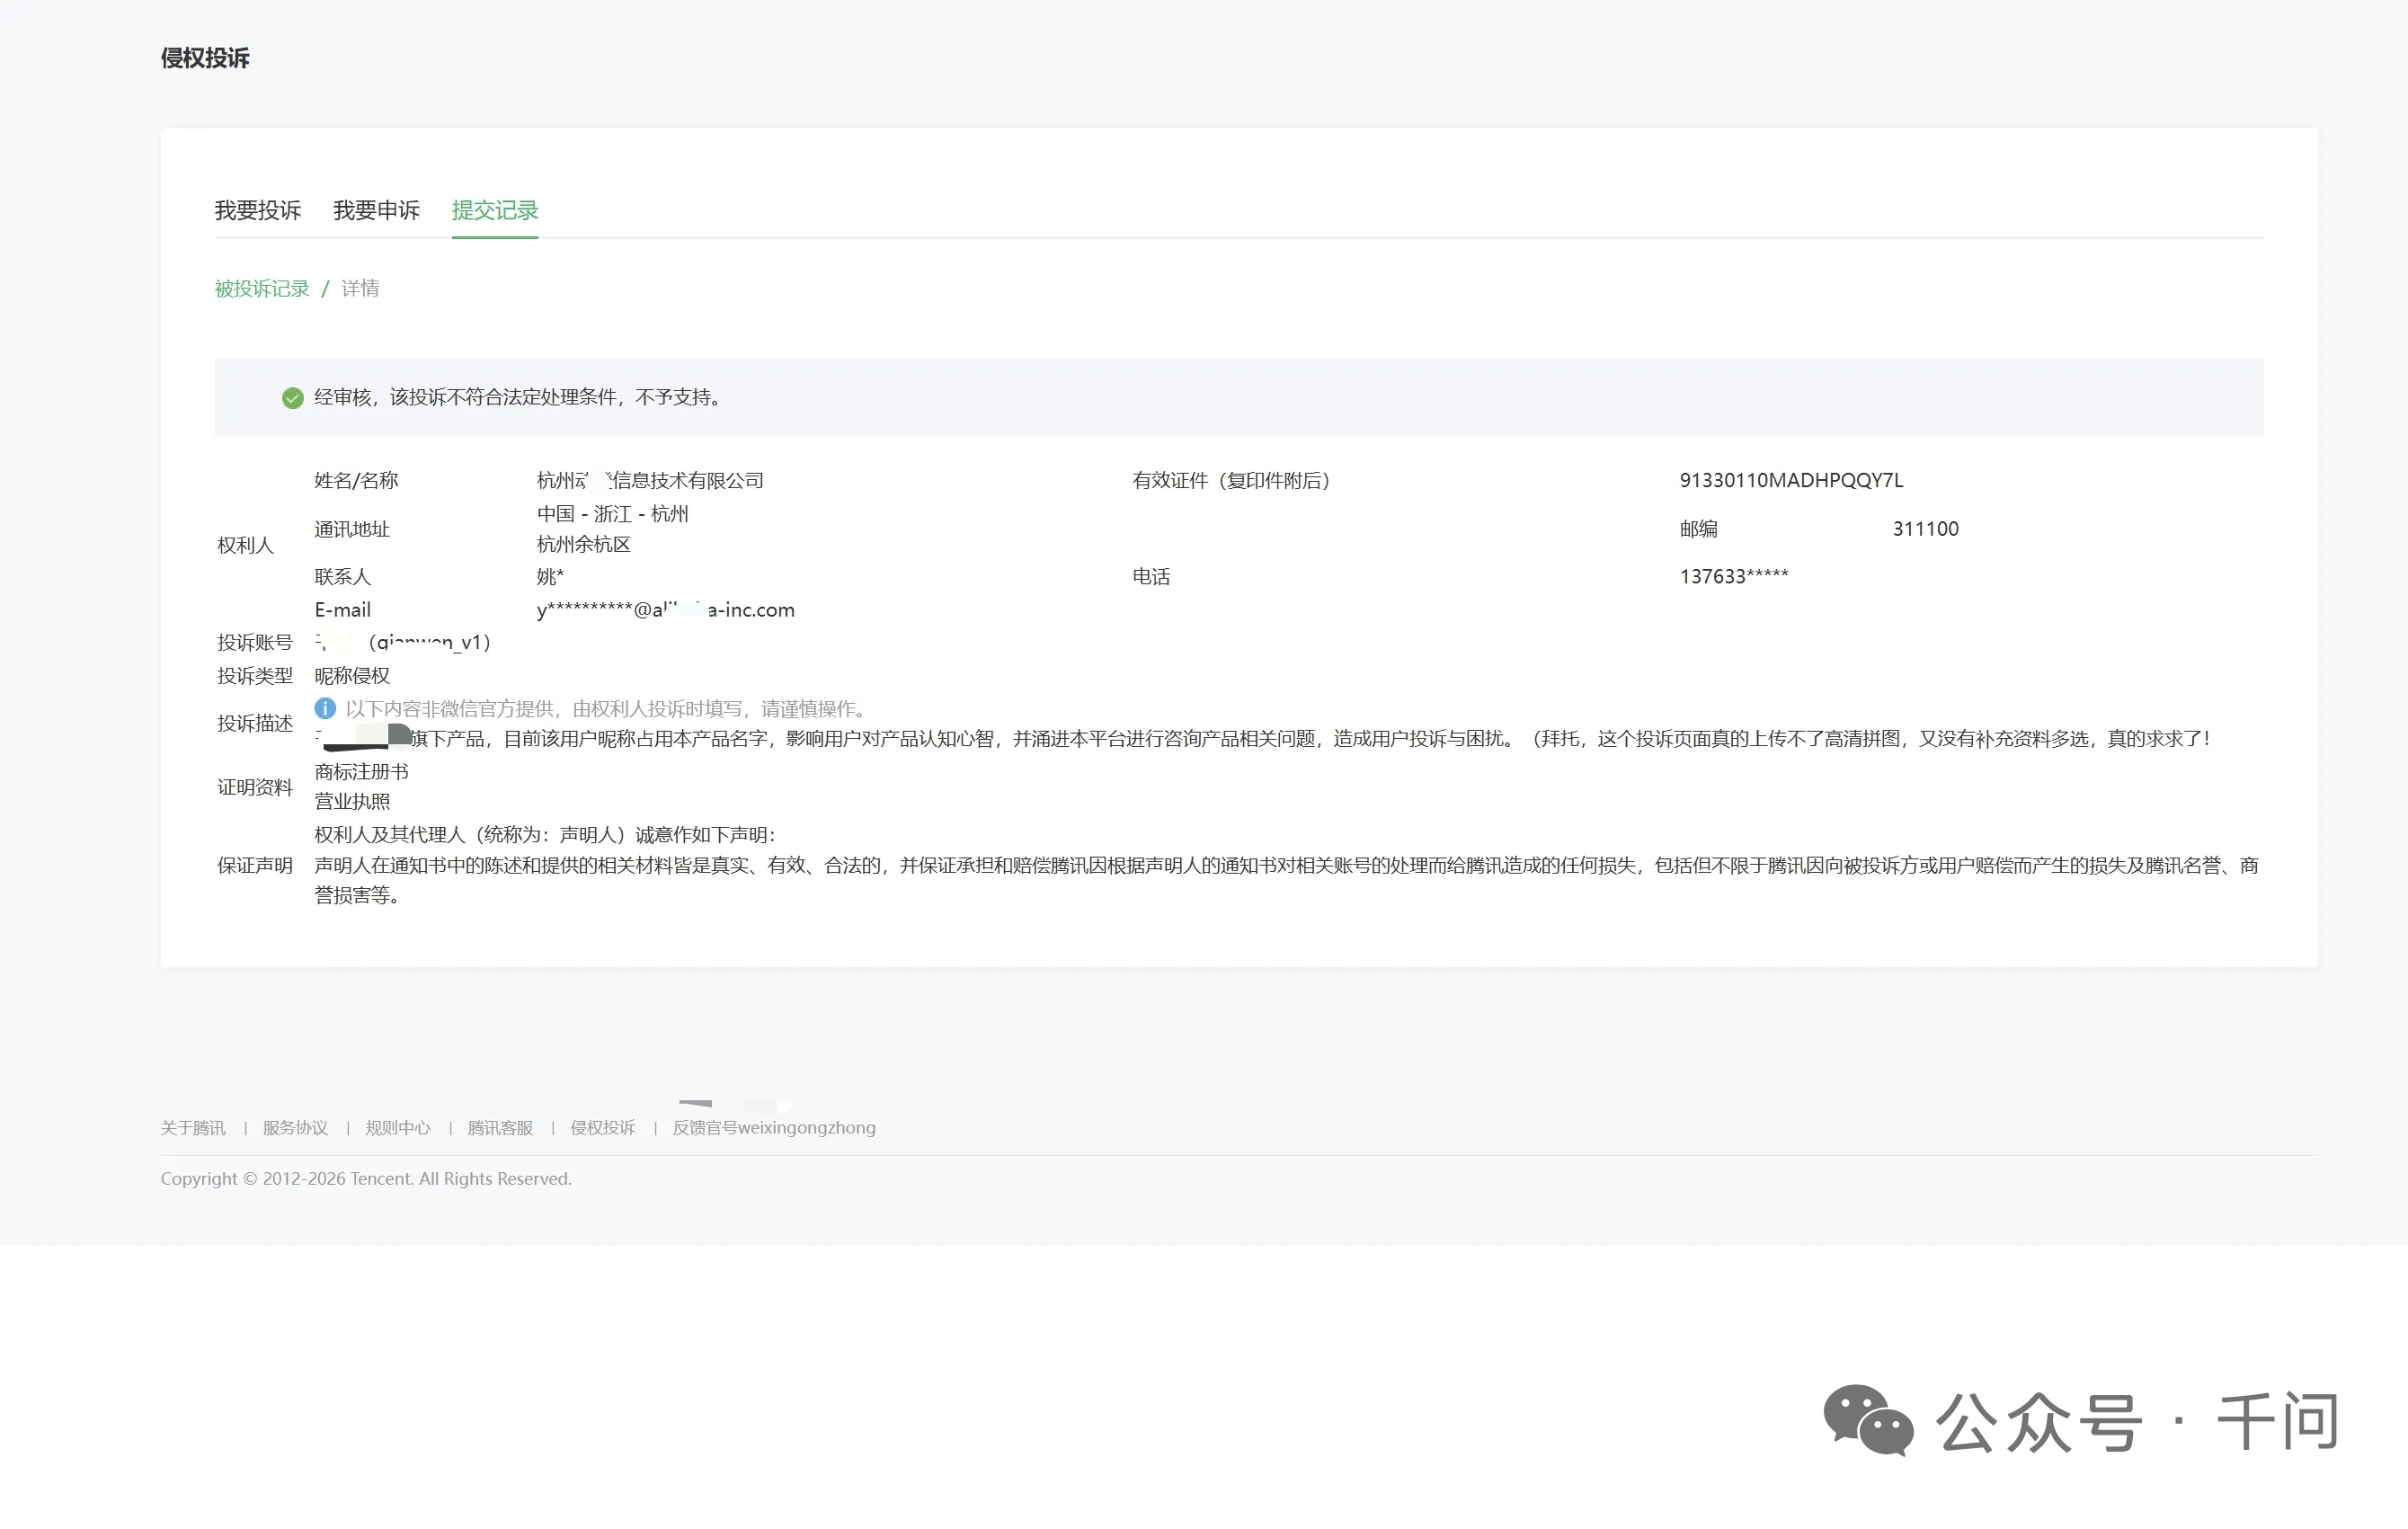
Task: Go back to 被投诉记录 breadcrumb
Action: click(x=262, y=288)
